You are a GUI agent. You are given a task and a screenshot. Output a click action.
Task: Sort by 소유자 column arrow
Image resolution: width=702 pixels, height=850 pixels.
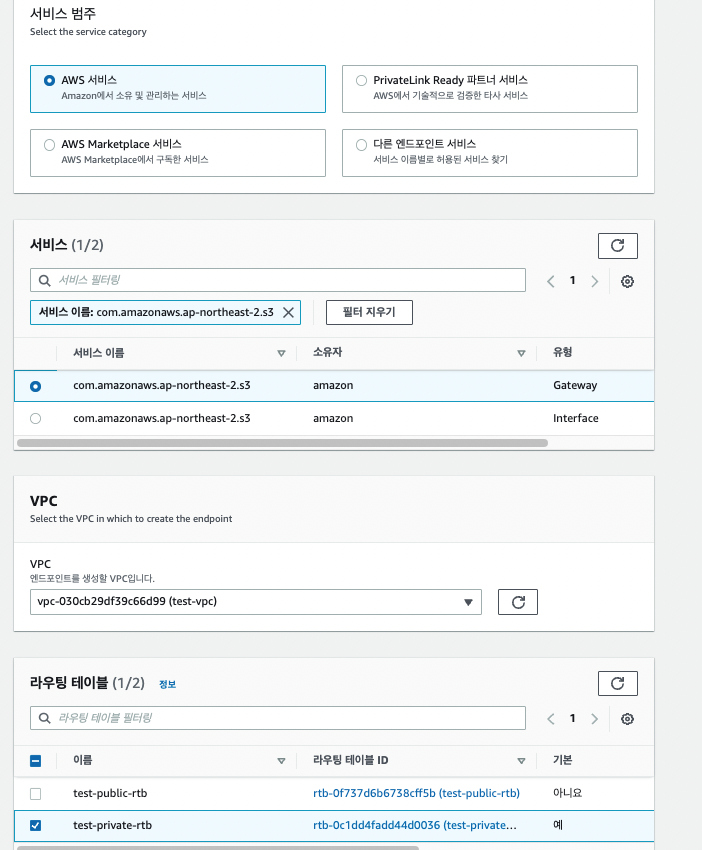point(521,353)
